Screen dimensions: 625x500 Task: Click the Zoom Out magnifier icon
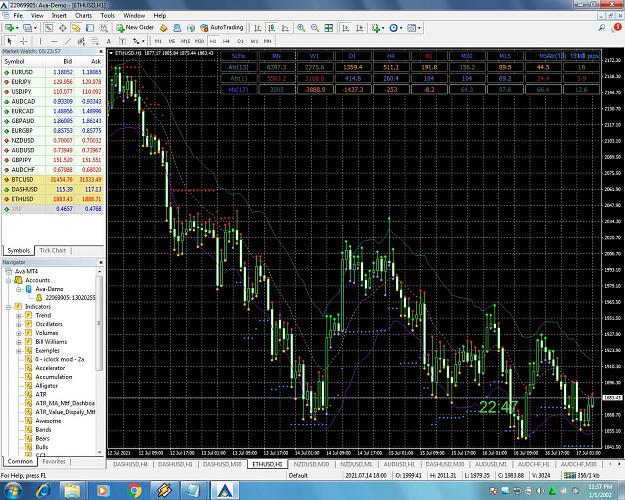315,28
